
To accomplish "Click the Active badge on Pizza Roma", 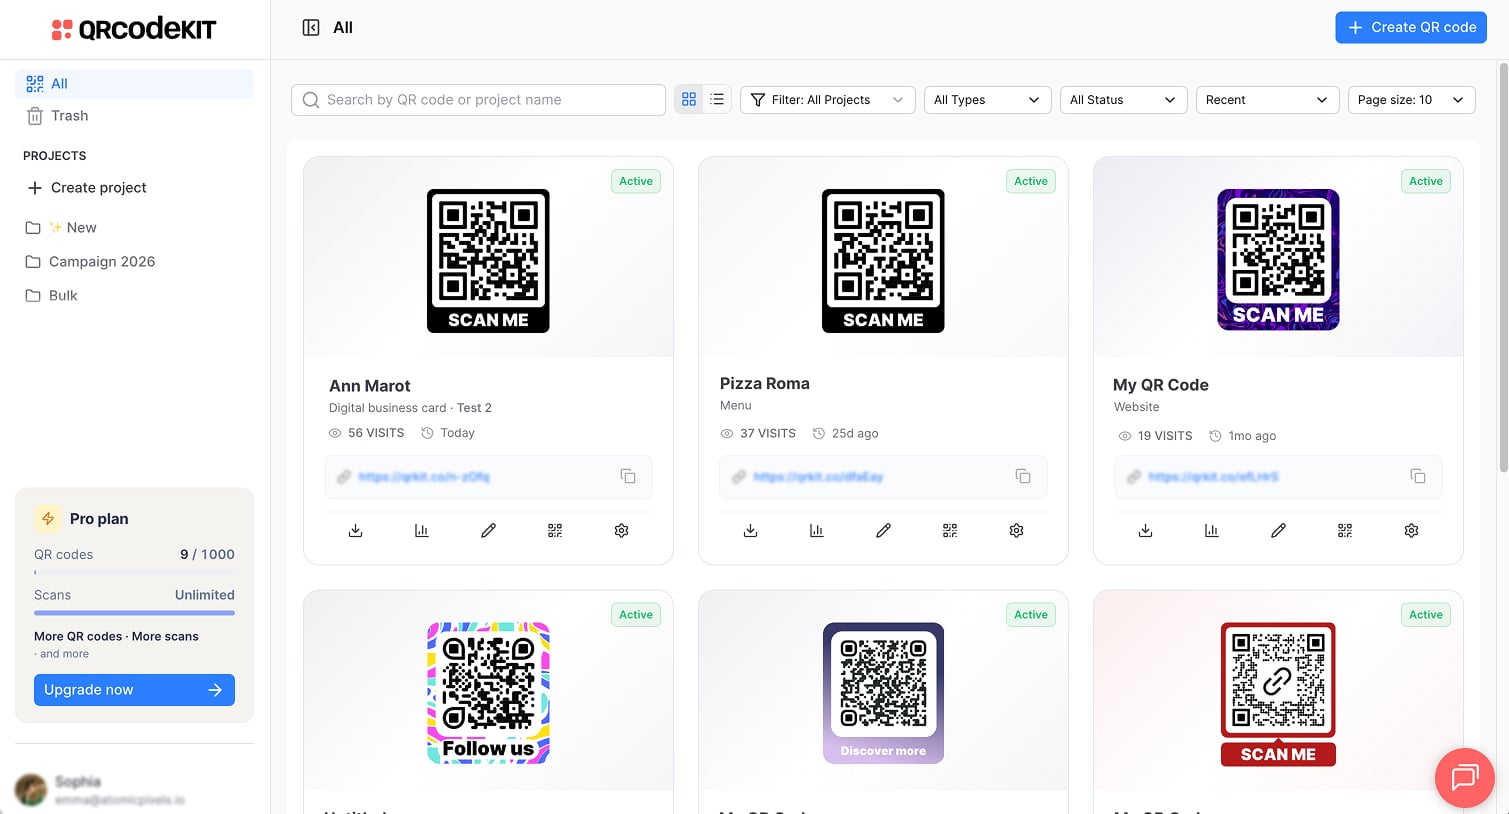I will 1031,181.
